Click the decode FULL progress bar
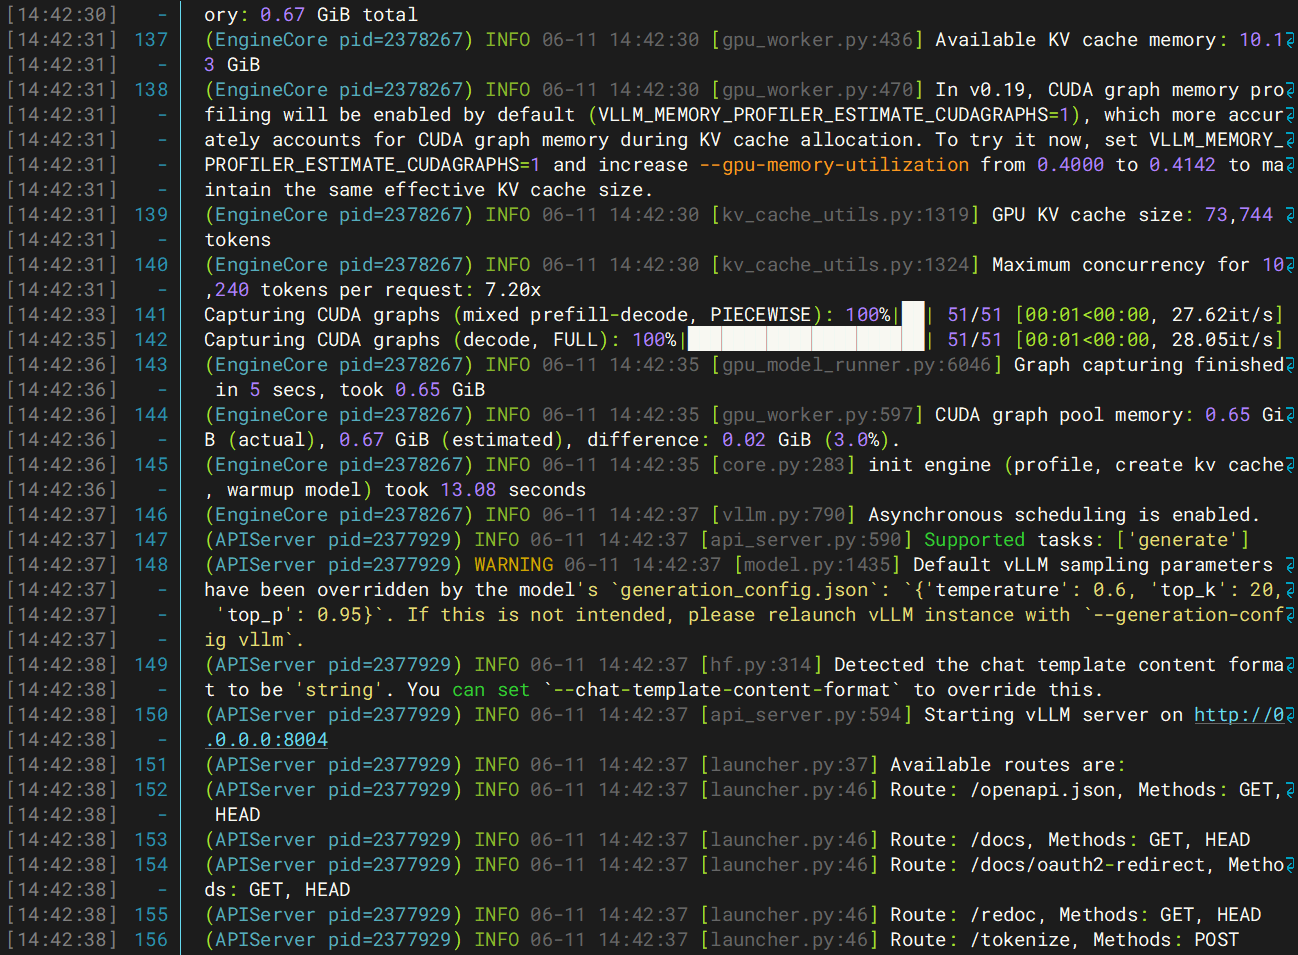This screenshot has height=955, width=1298. tap(806, 340)
